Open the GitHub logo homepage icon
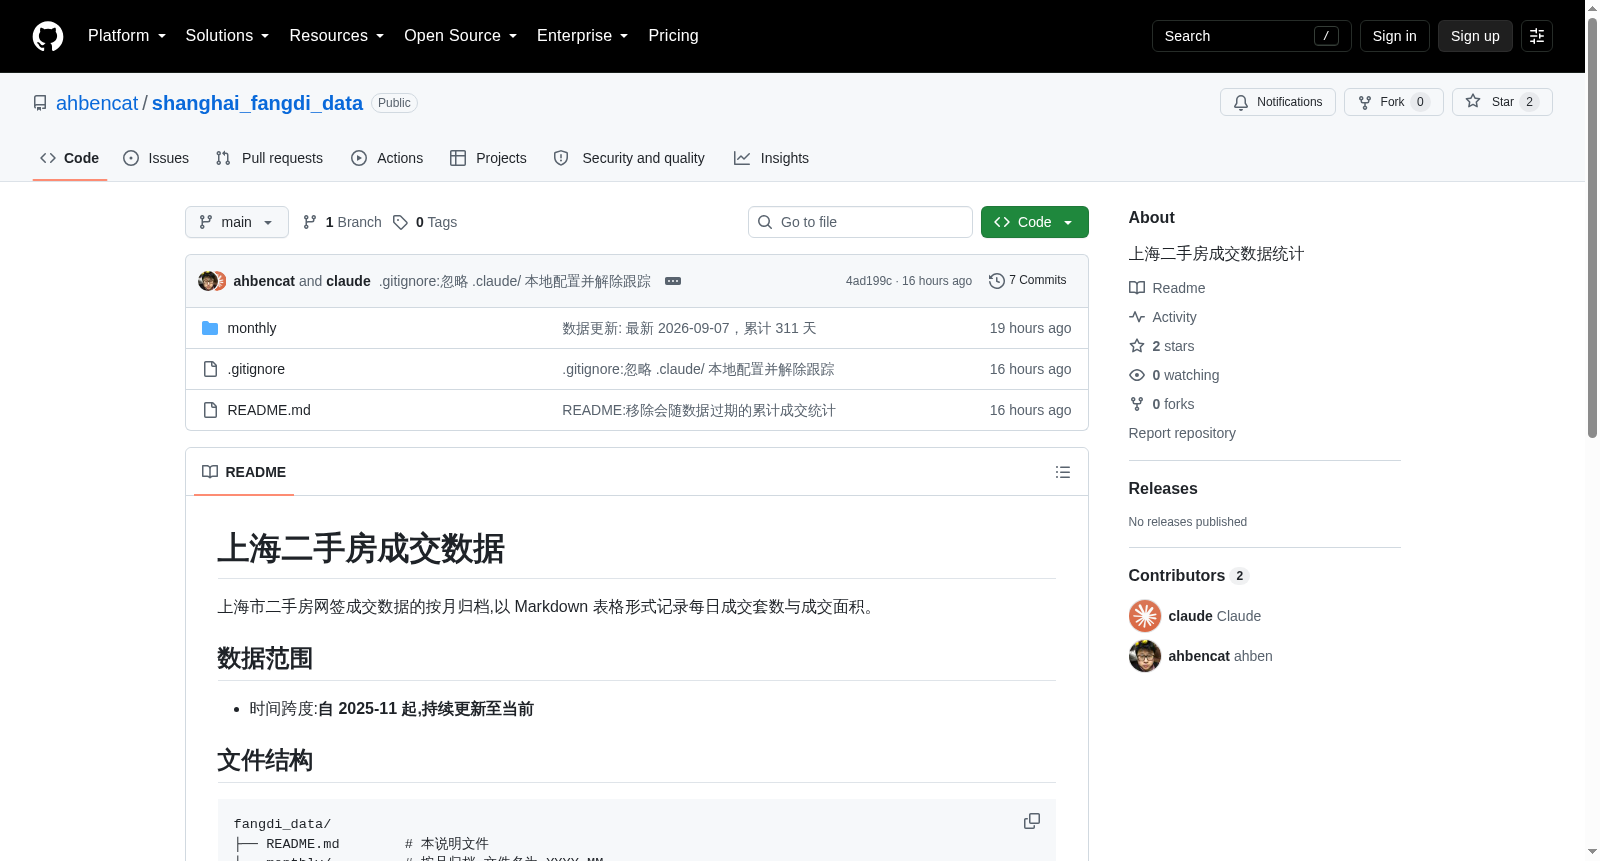This screenshot has width=1600, height=861. click(x=48, y=36)
